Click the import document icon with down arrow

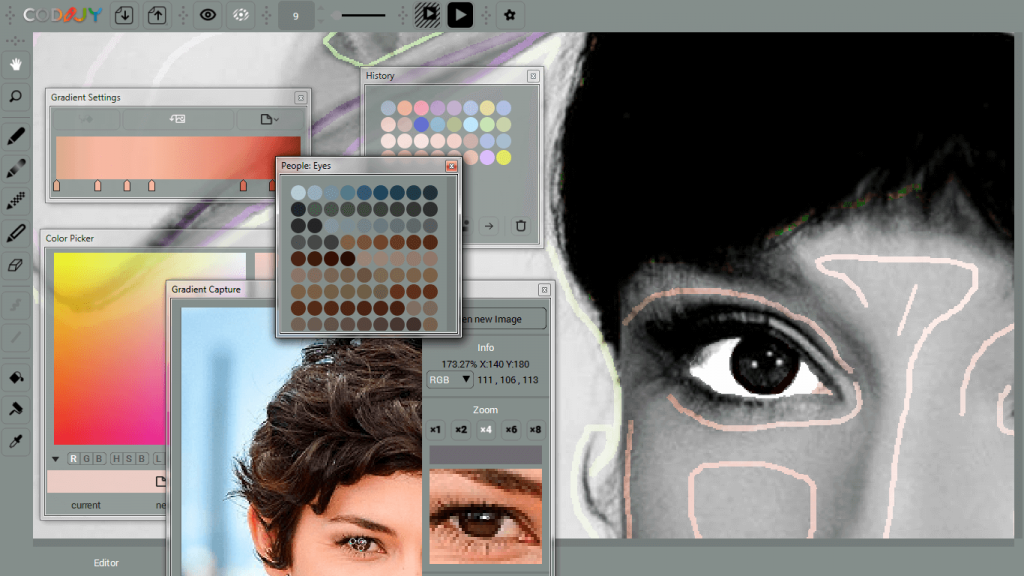pos(124,15)
